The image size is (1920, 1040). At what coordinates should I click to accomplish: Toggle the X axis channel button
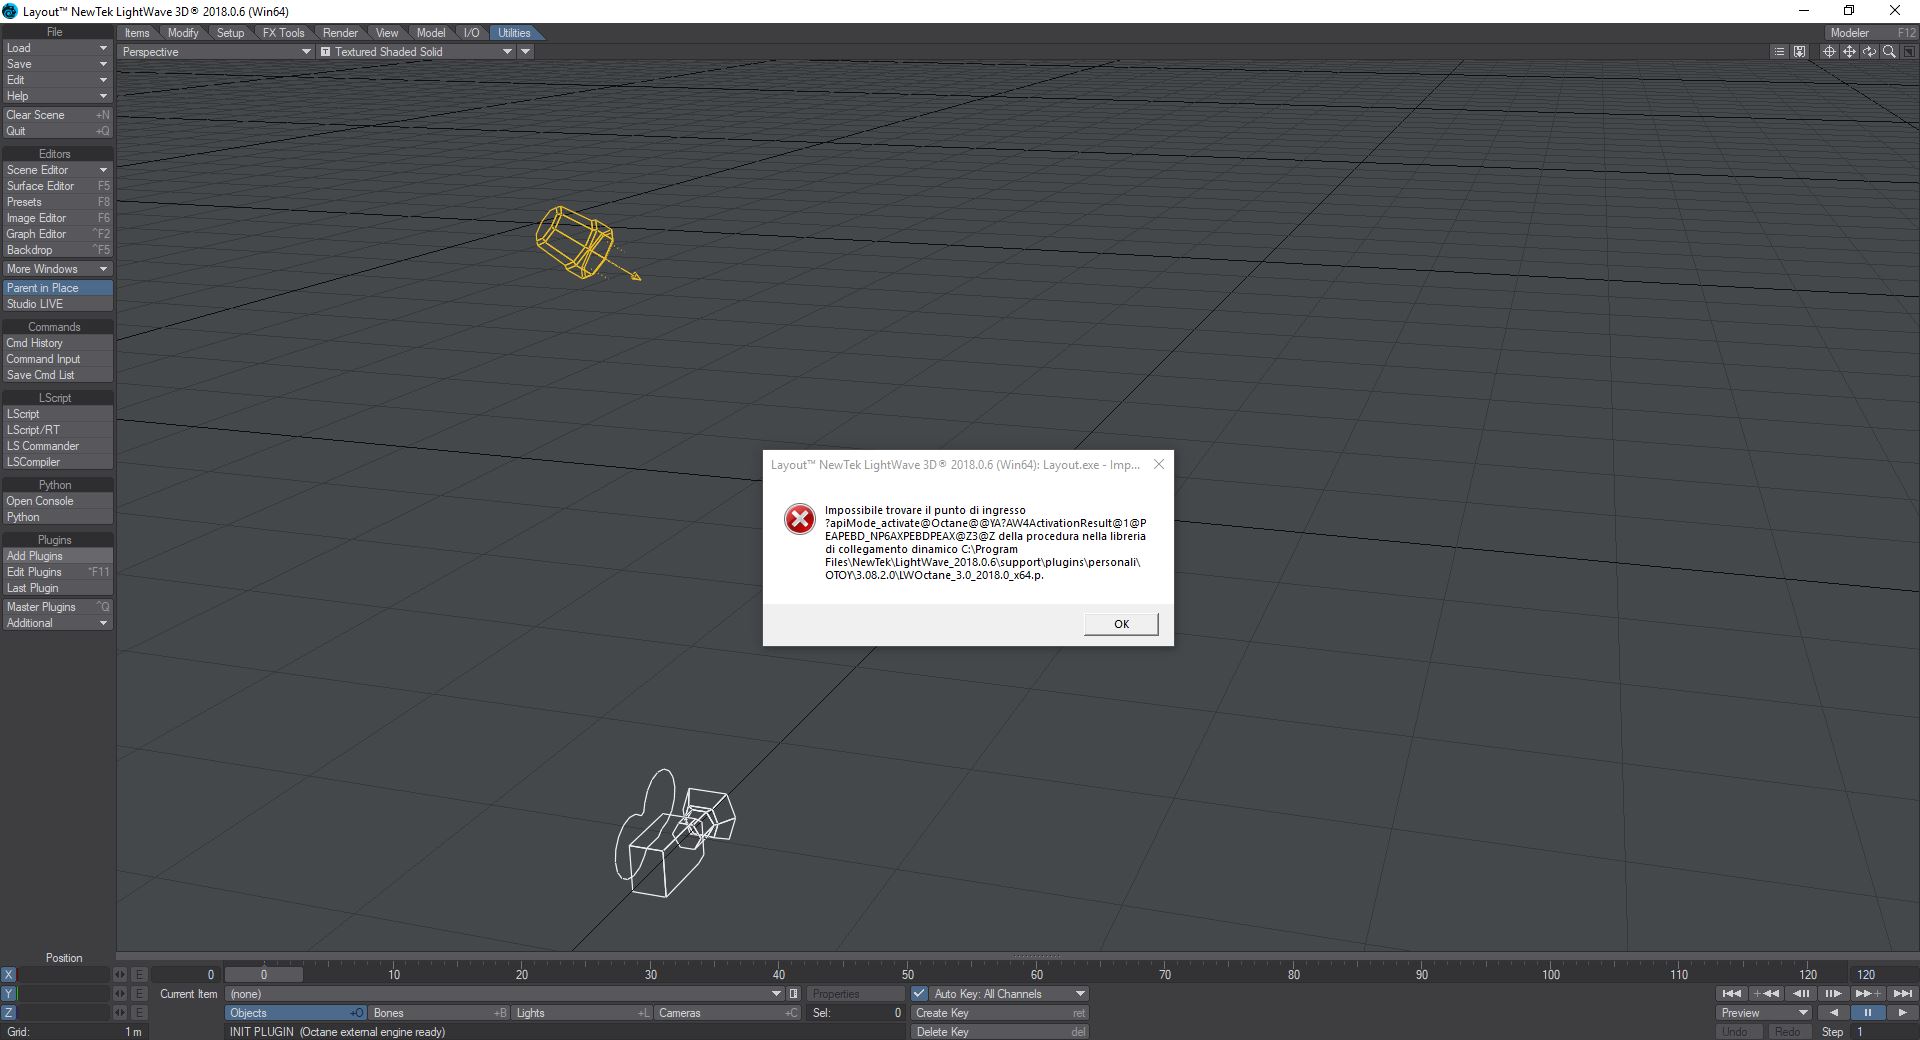click(9, 975)
